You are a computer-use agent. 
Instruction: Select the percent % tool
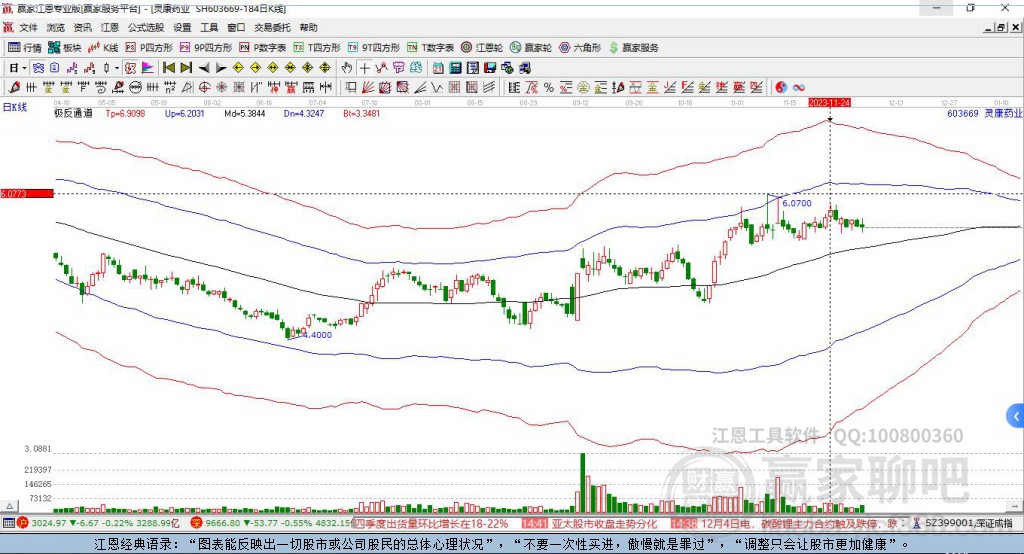click(549, 87)
